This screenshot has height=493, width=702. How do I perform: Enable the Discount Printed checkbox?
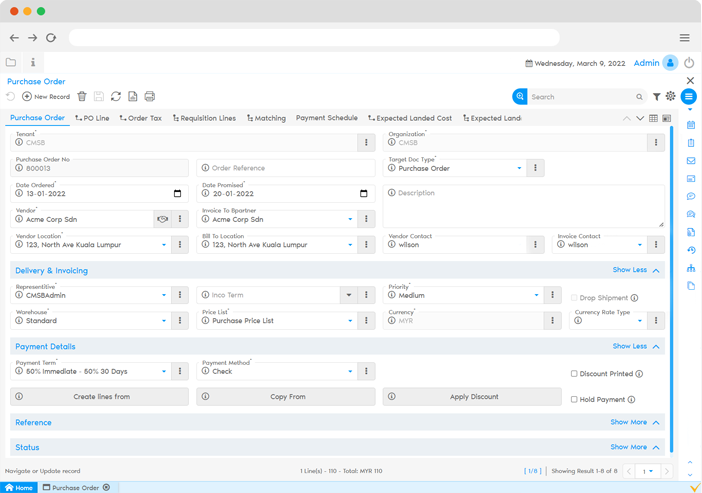574,374
